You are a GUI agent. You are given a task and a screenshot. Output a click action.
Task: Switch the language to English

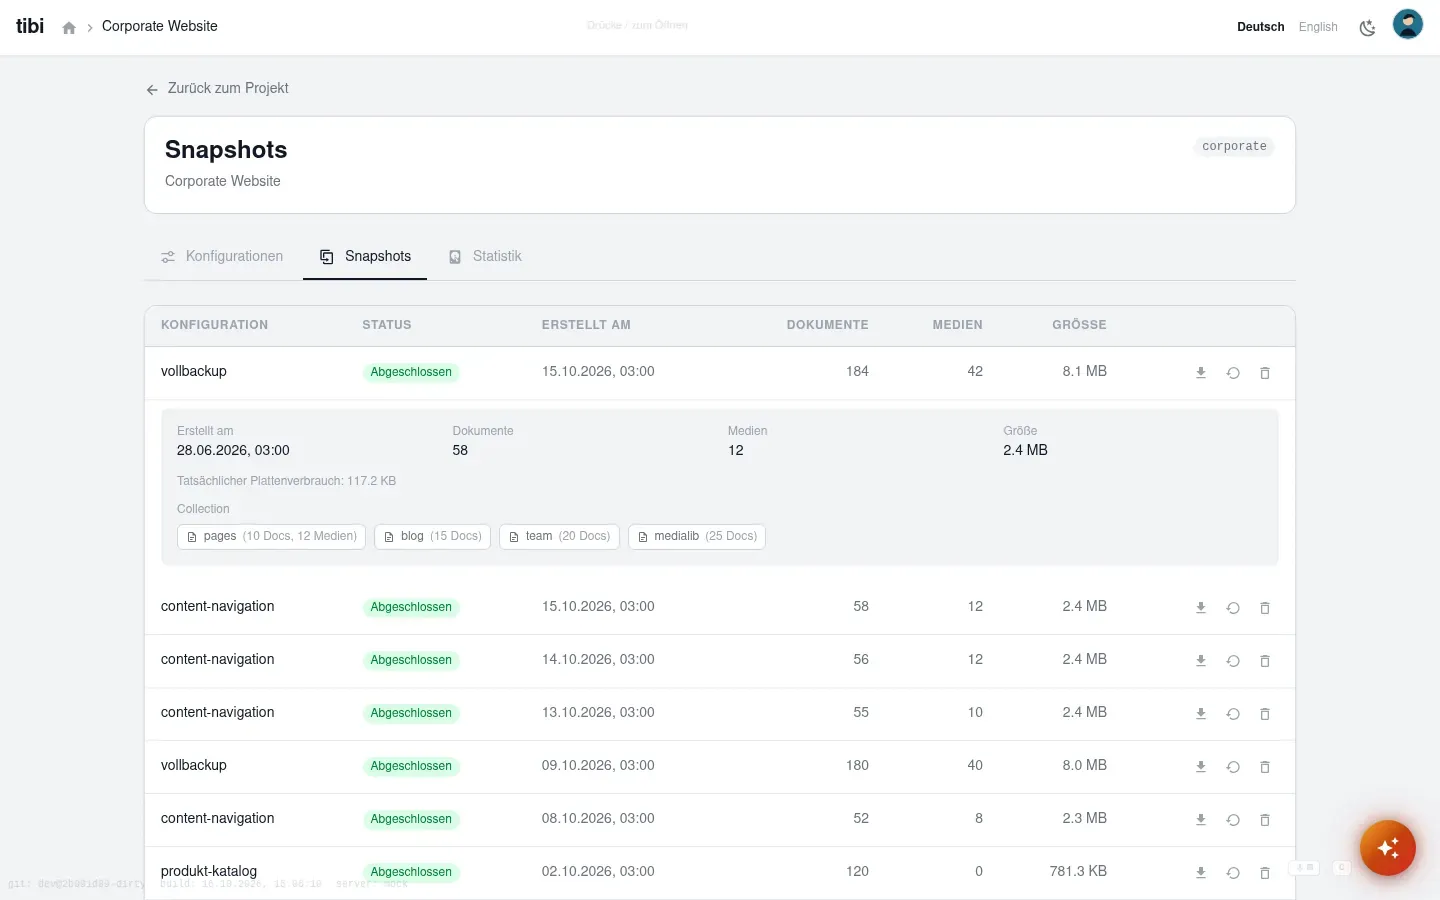(1318, 27)
